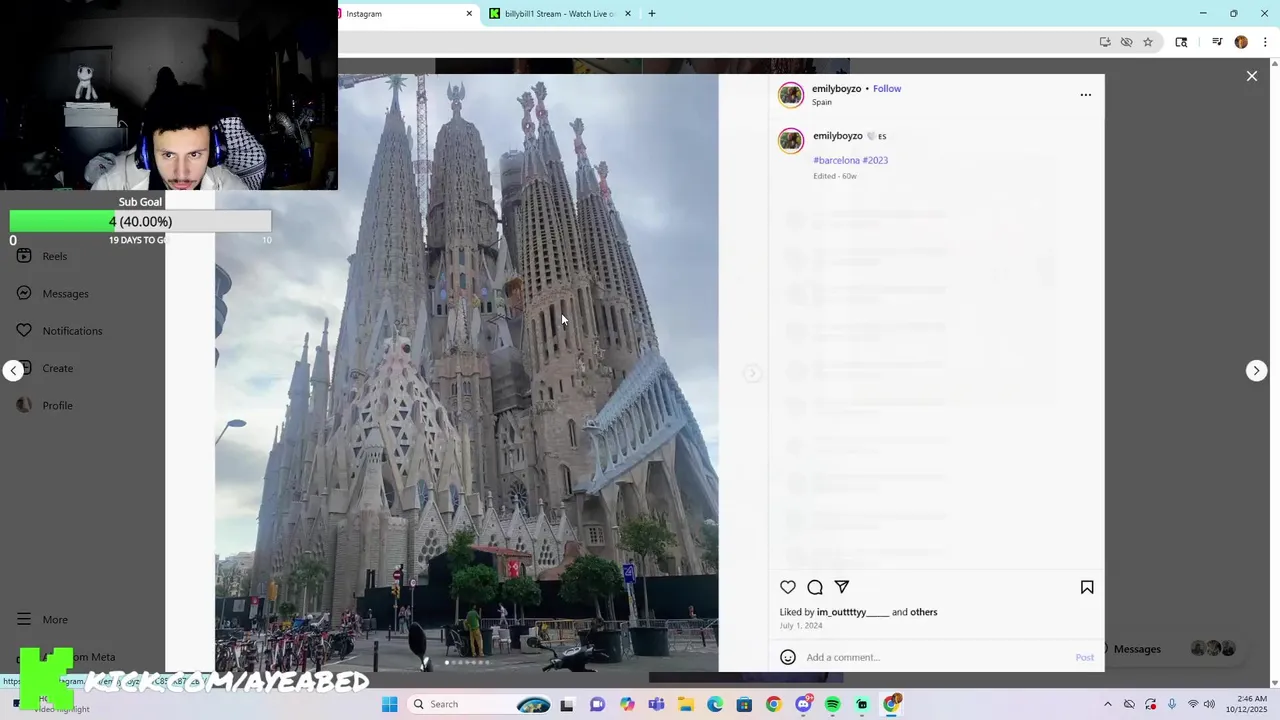1280x720 pixels.
Task: Open Spain location link
Action: pyautogui.click(x=822, y=102)
